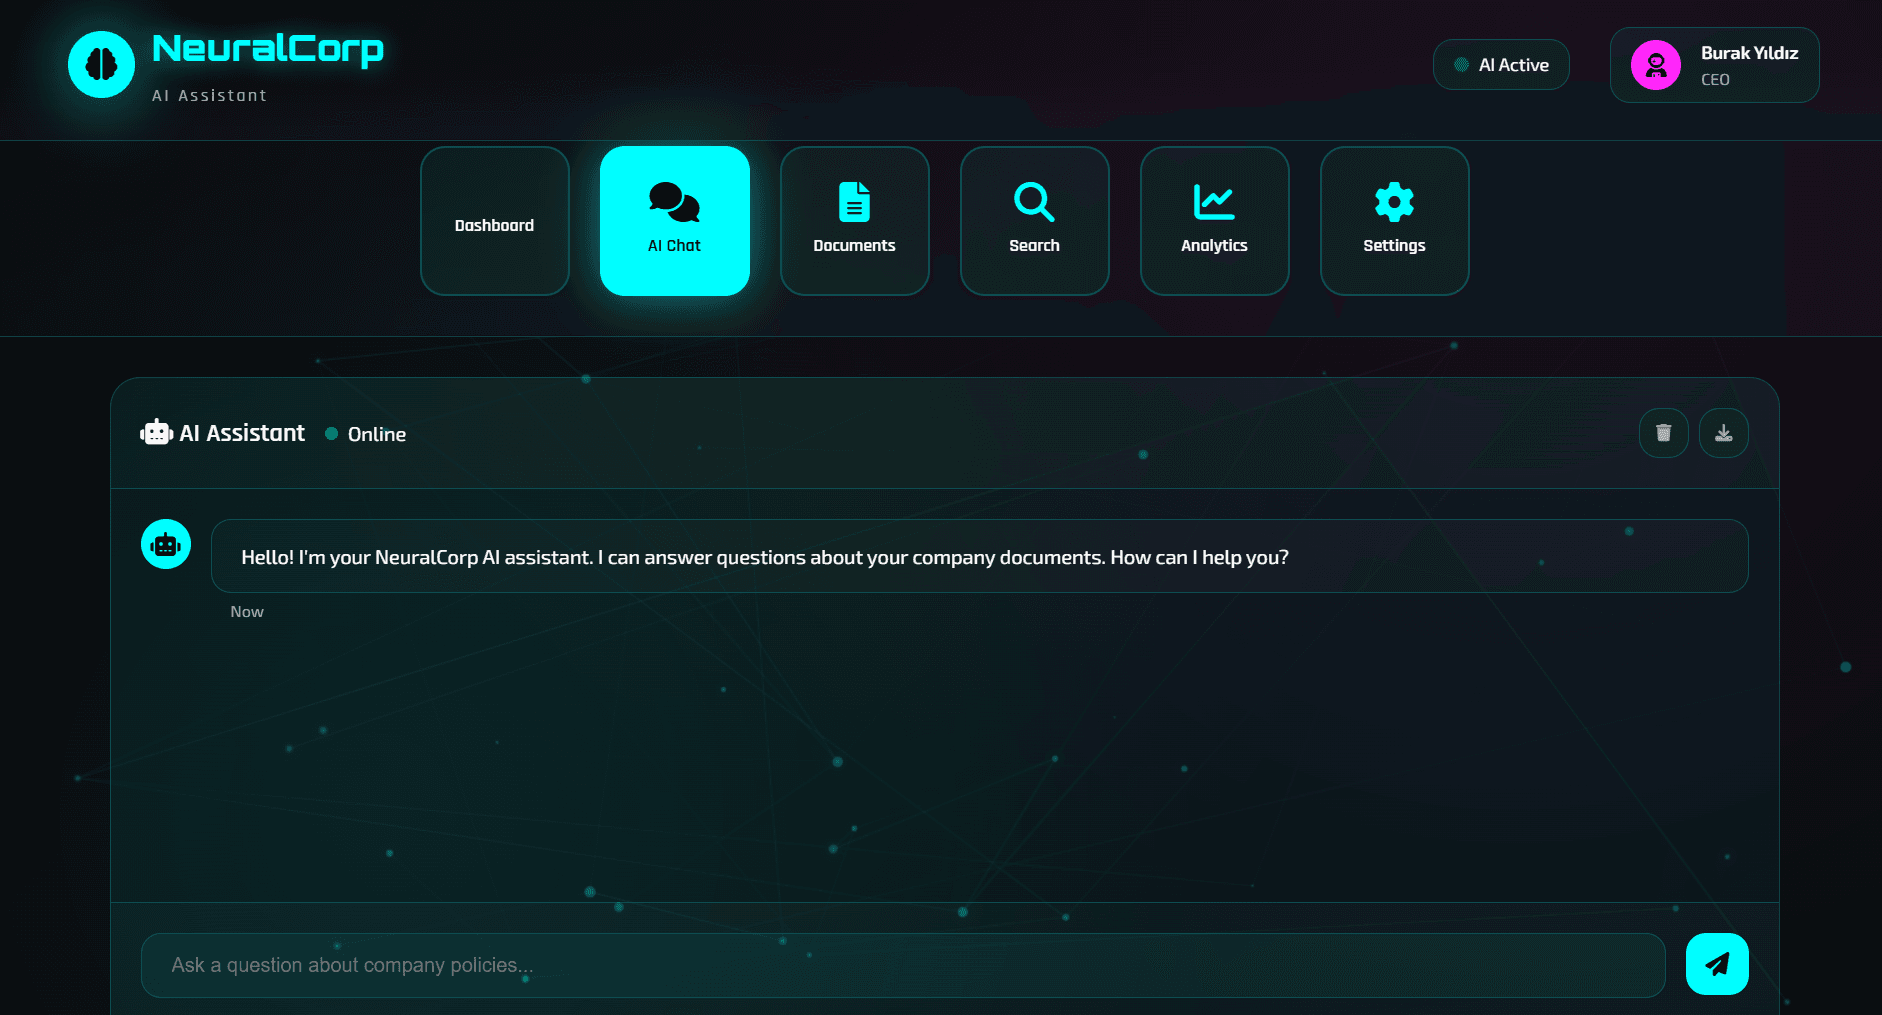The width and height of the screenshot is (1882, 1015).
Task: Switch to the Dashboard tab
Action: pyautogui.click(x=494, y=221)
